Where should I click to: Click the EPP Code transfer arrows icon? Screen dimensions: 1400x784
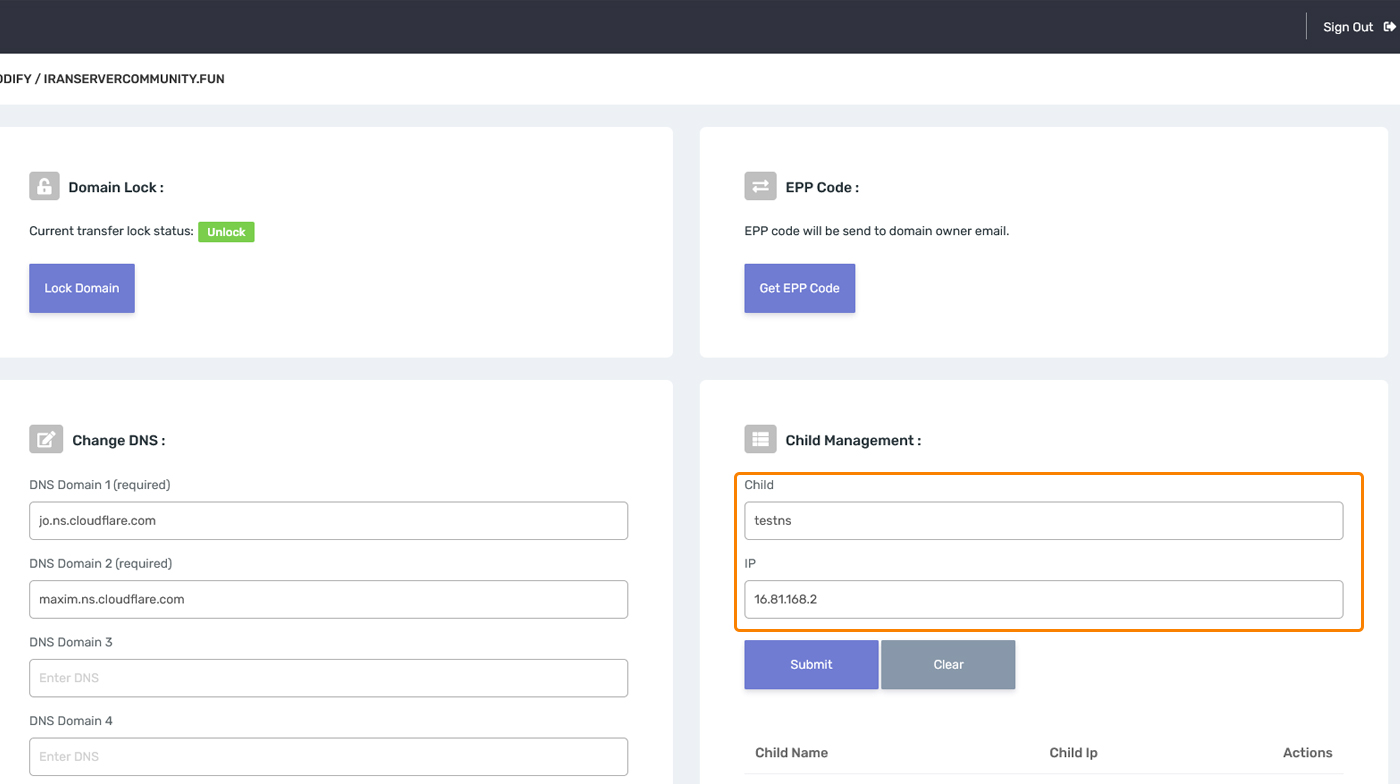click(x=760, y=187)
